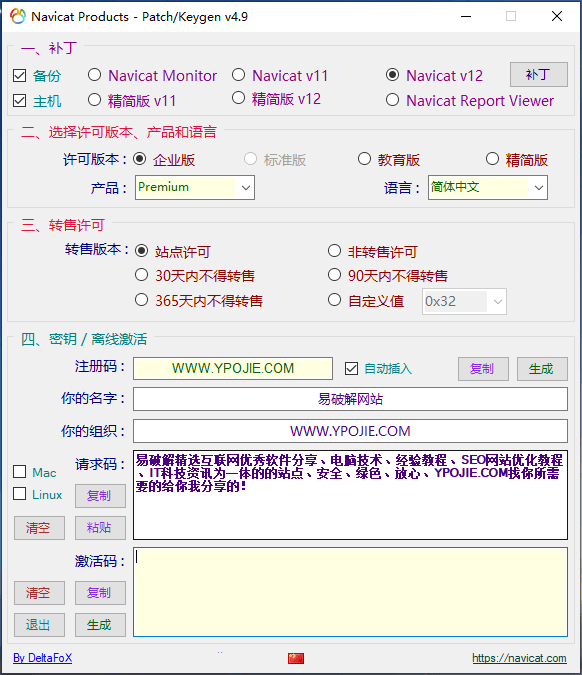Choose the 精简版 license option
This screenshot has height=675, width=582.
[492, 159]
